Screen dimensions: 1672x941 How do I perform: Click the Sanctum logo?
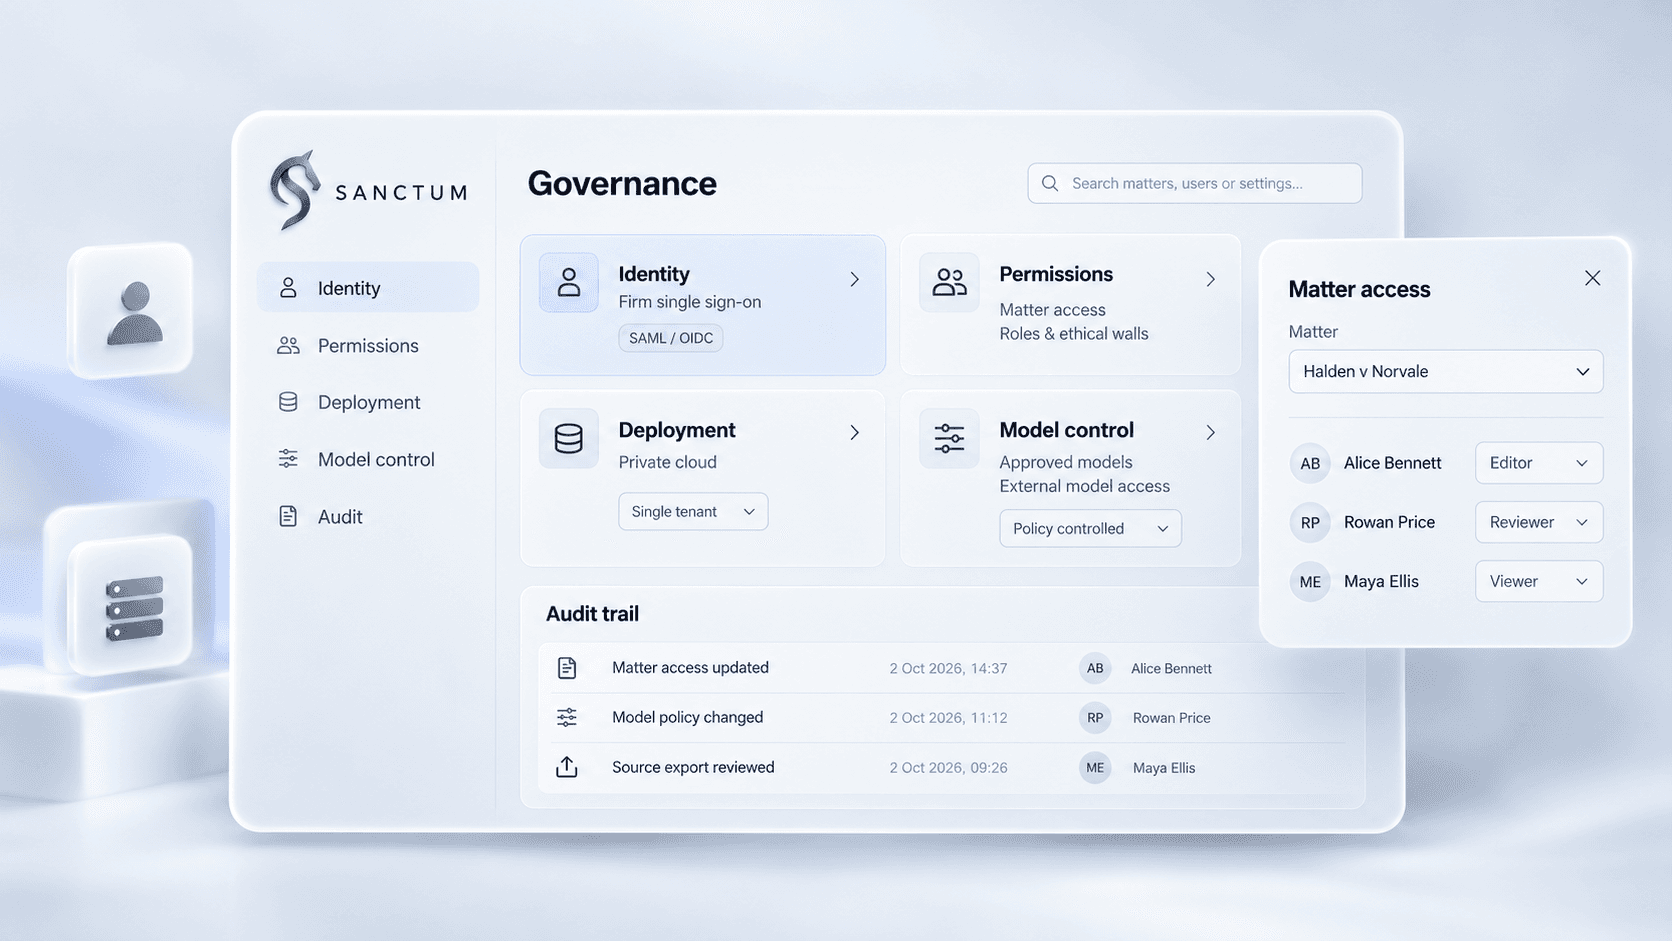point(368,191)
